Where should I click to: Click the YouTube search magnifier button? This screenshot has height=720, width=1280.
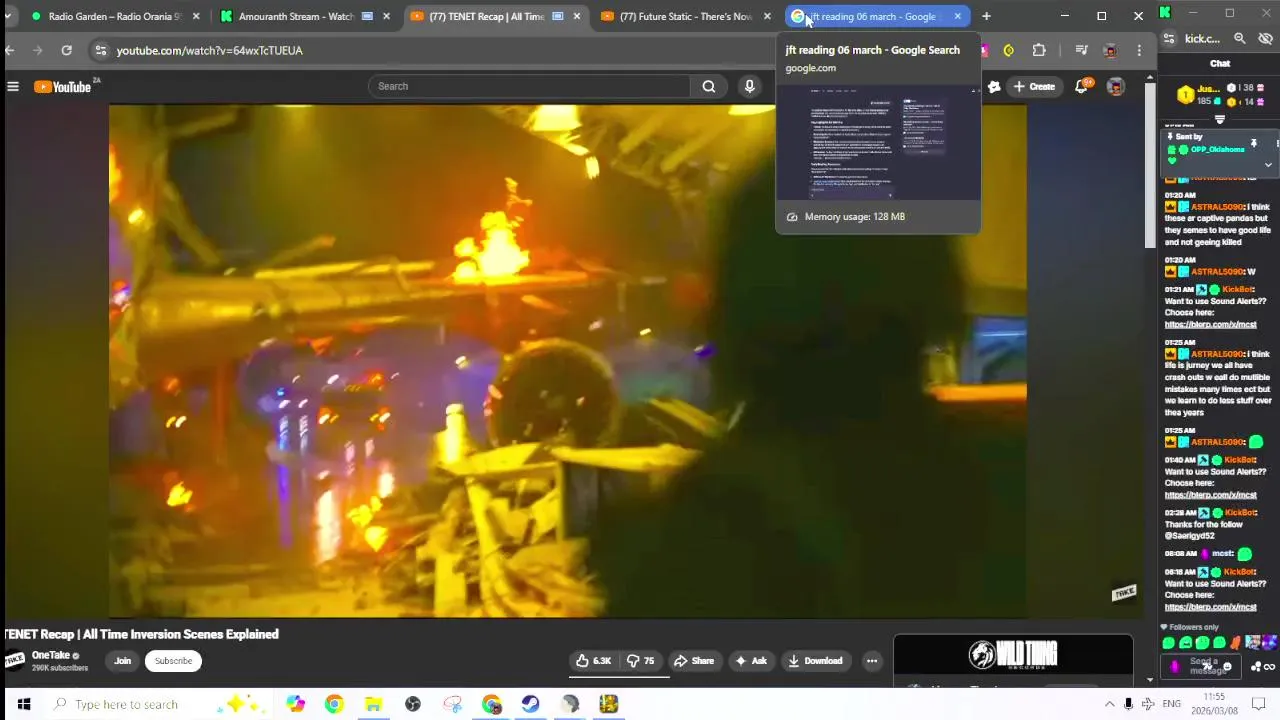tap(709, 86)
